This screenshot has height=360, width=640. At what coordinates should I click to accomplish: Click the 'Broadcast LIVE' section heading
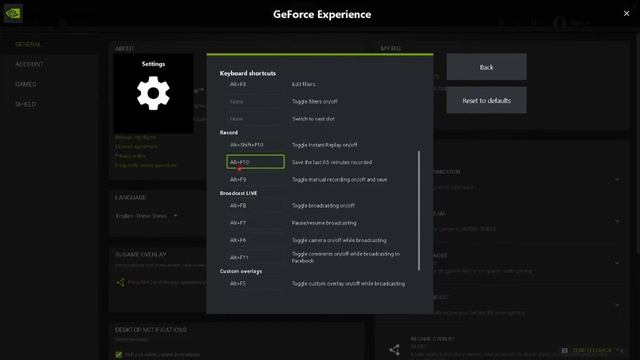[x=238, y=193]
